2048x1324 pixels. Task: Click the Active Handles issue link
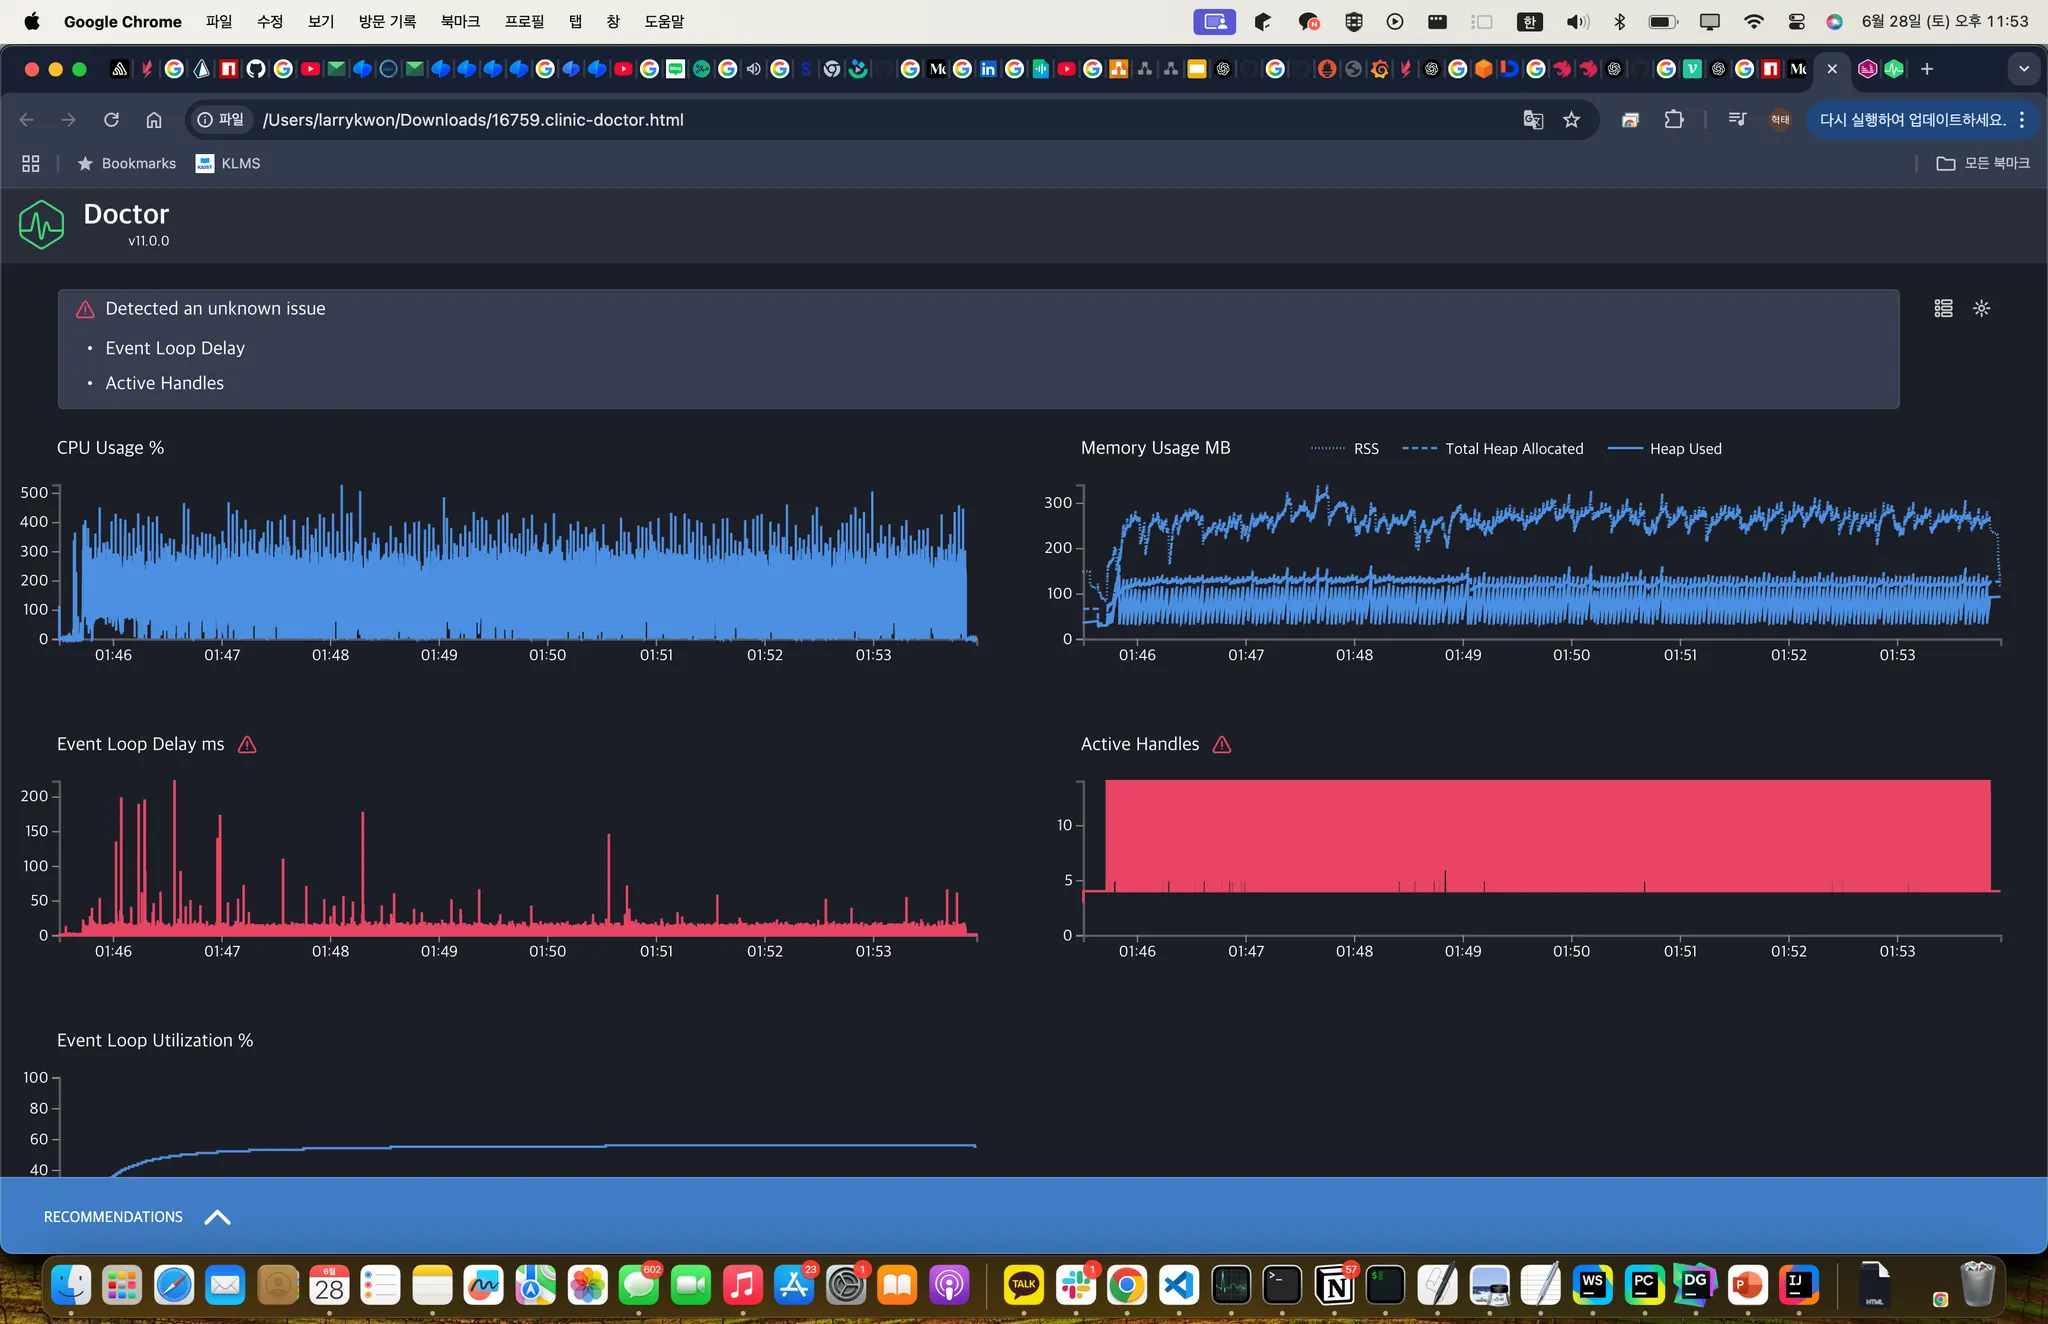[165, 383]
